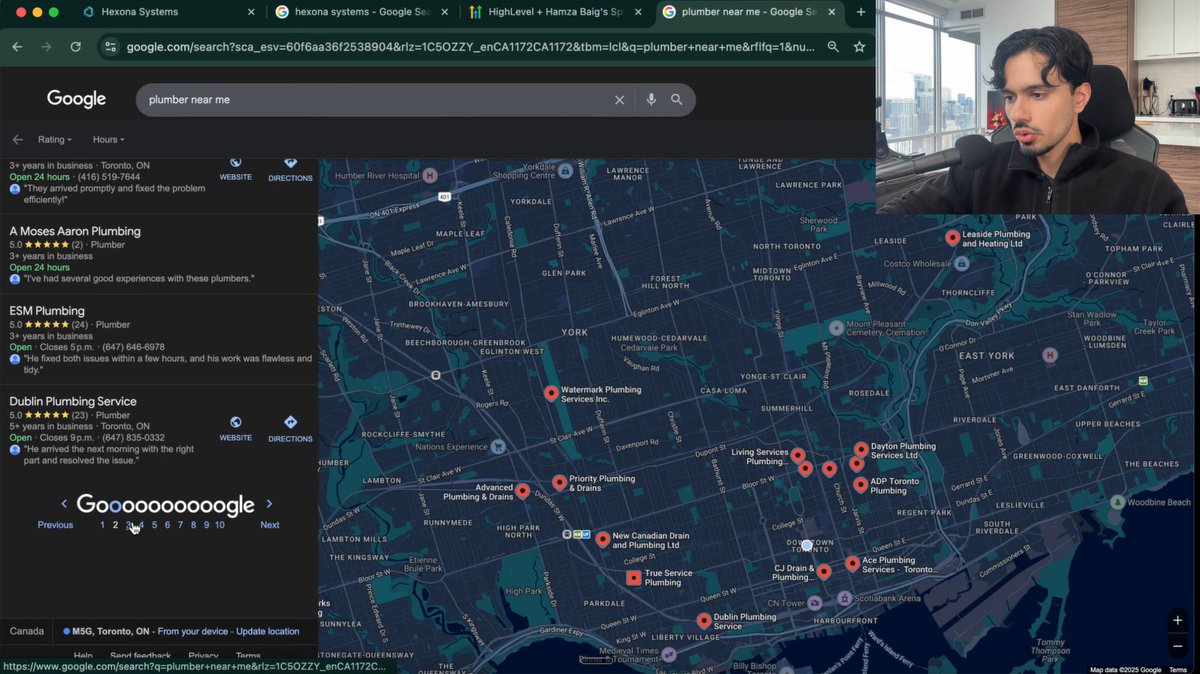Click the search magnifier in the Google box
1200x674 pixels.
click(677, 100)
